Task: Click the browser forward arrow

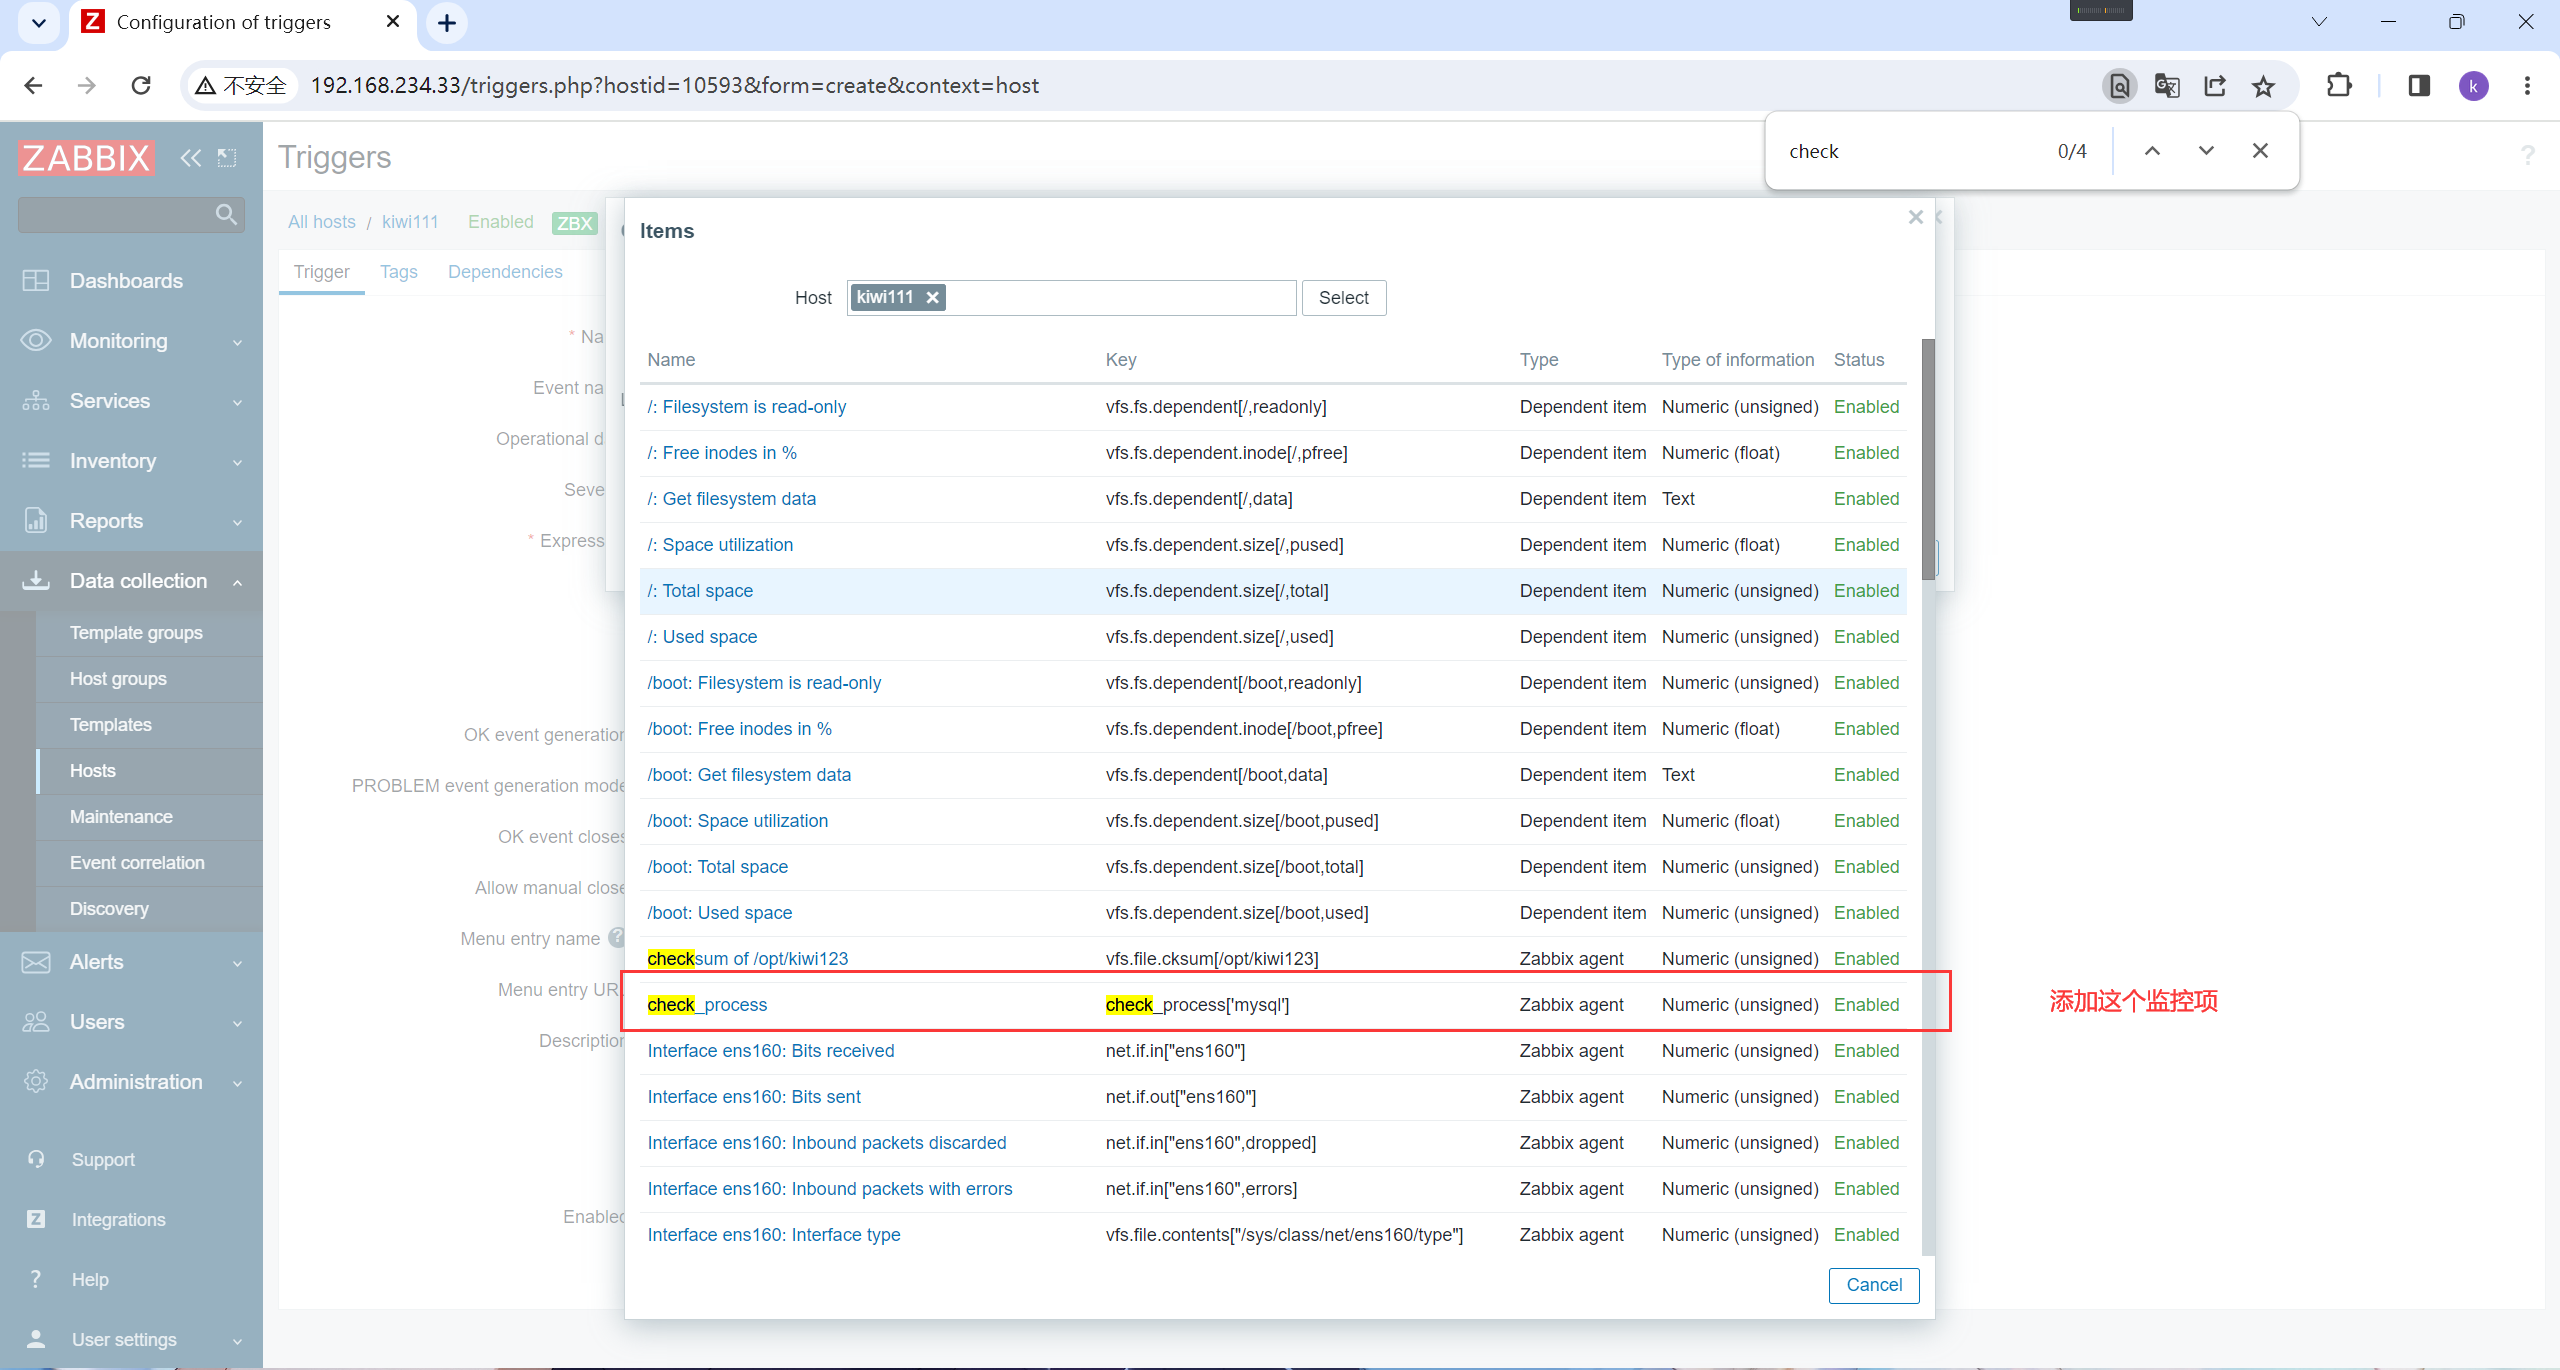Action: click(x=87, y=86)
